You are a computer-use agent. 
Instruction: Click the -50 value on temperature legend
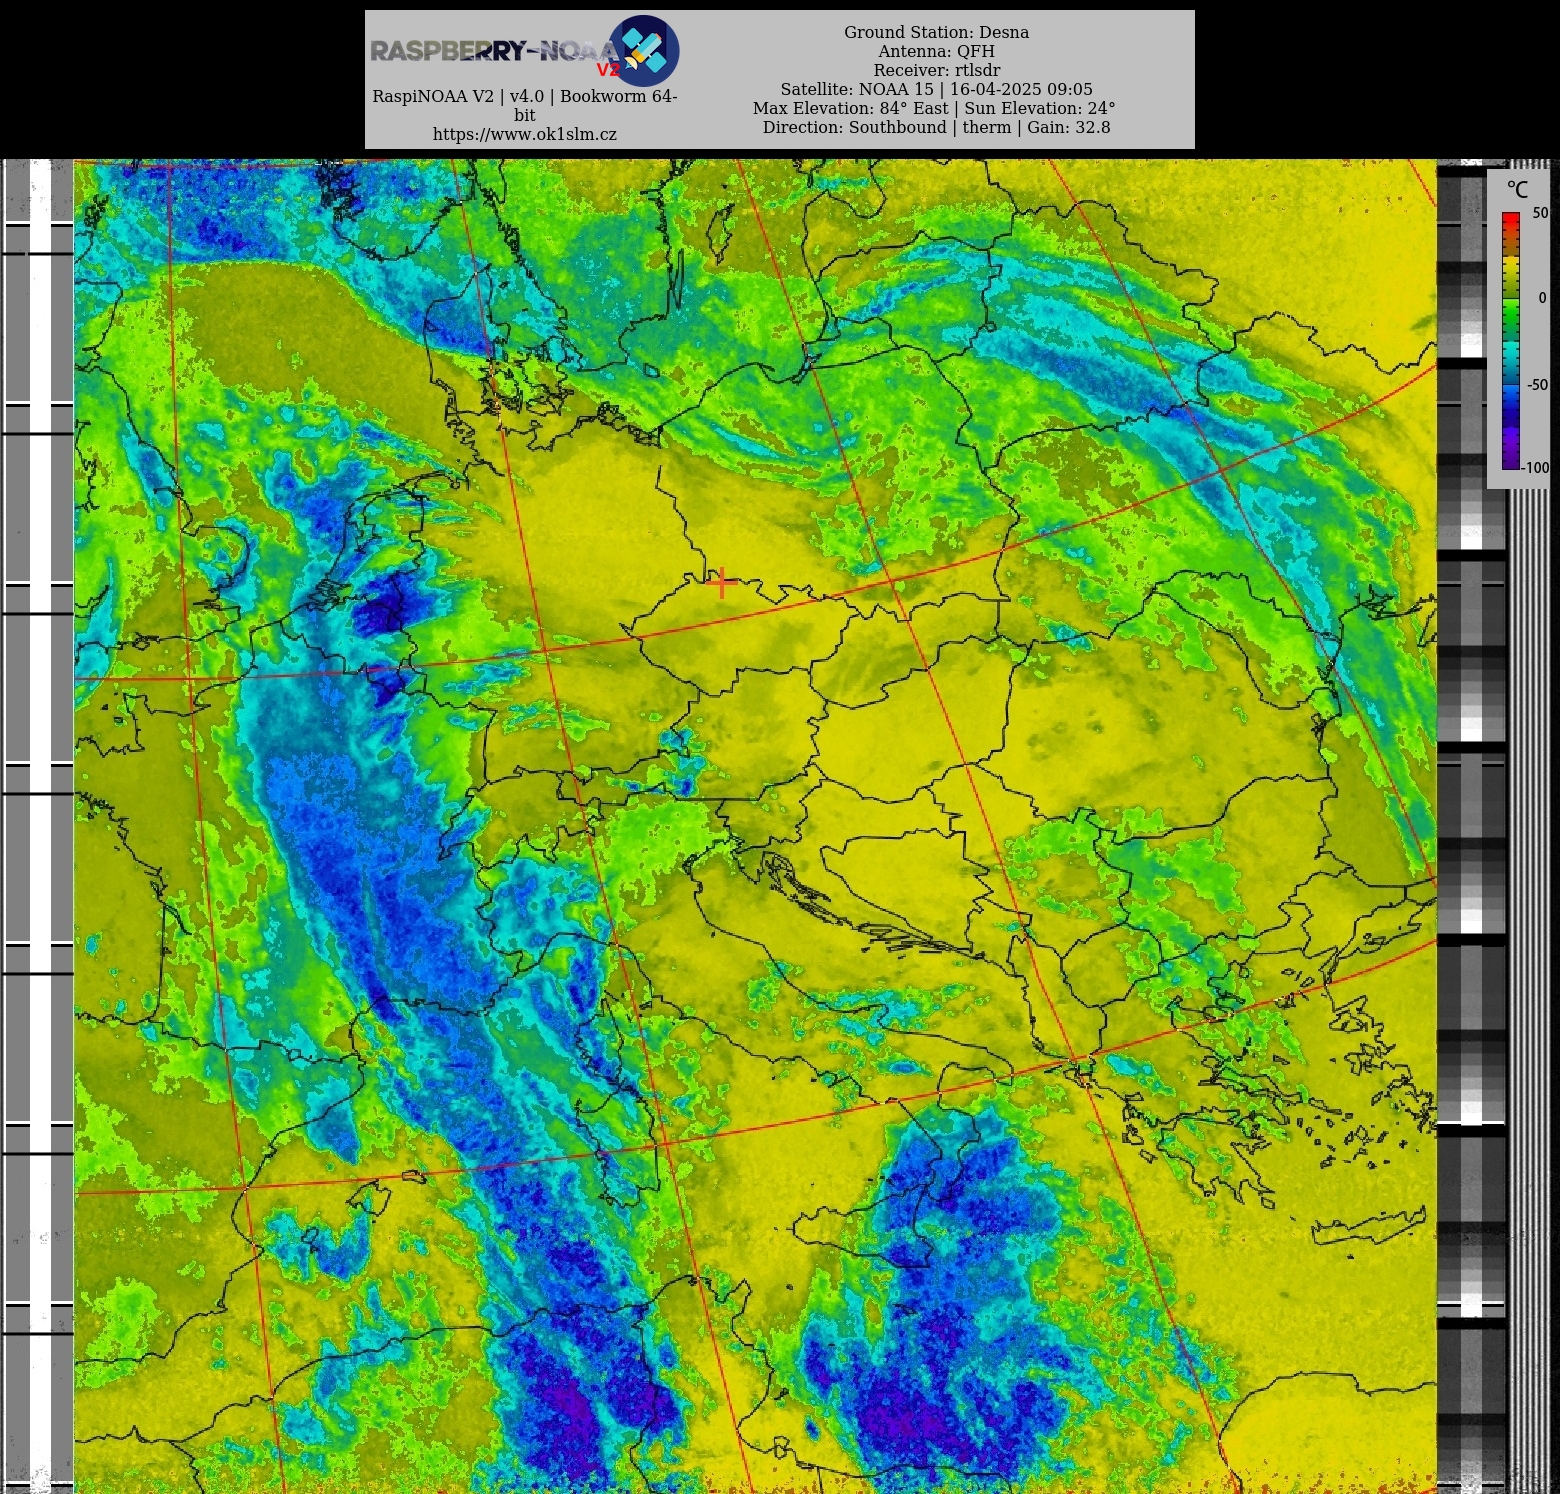pyautogui.click(x=1537, y=385)
